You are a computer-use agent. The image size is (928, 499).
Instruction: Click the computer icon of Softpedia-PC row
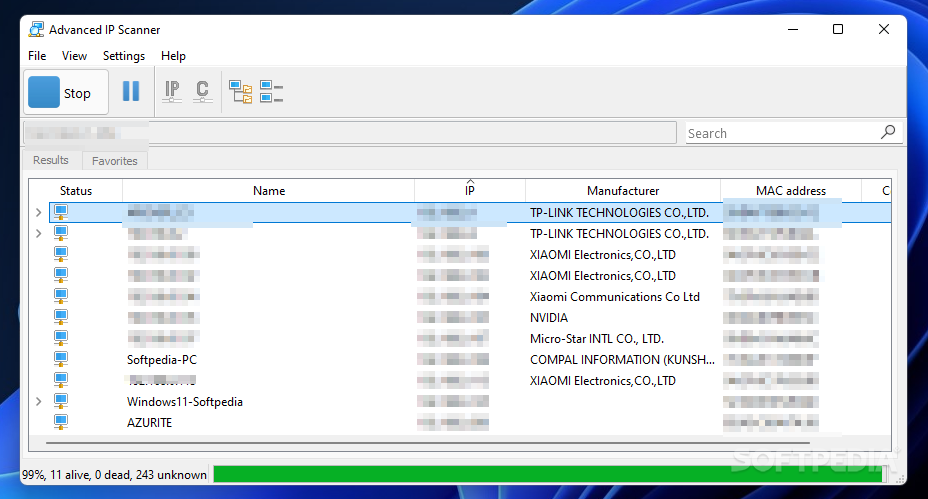coord(60,359)
